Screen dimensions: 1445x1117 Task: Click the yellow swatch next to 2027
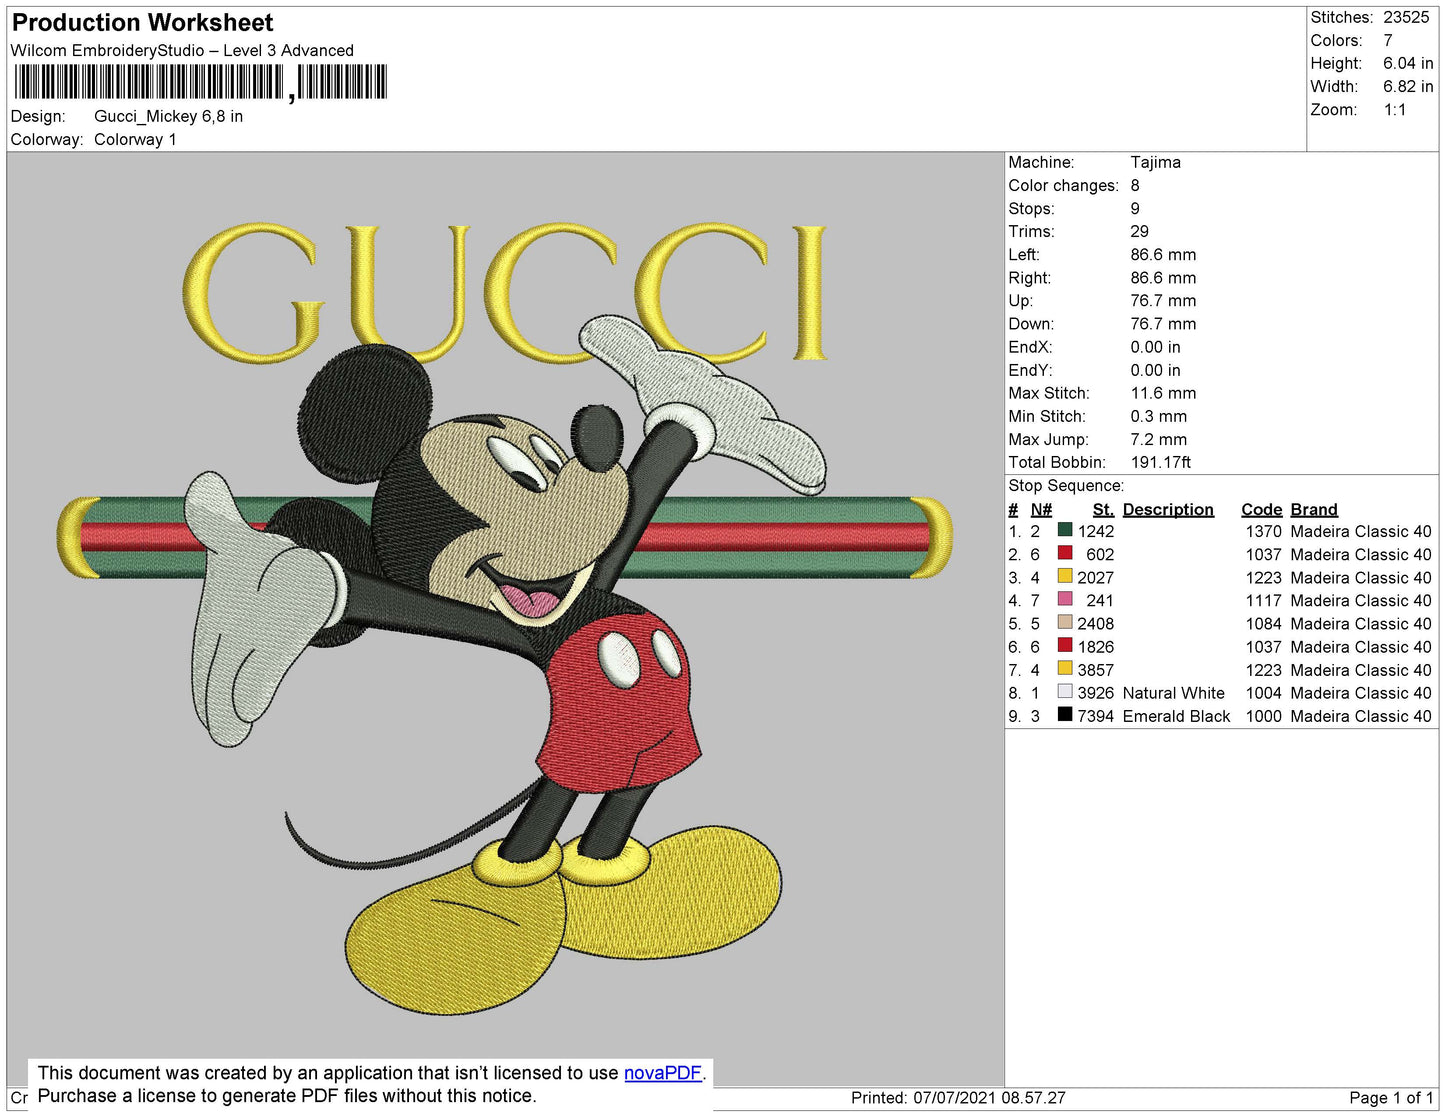point(1065,576)
